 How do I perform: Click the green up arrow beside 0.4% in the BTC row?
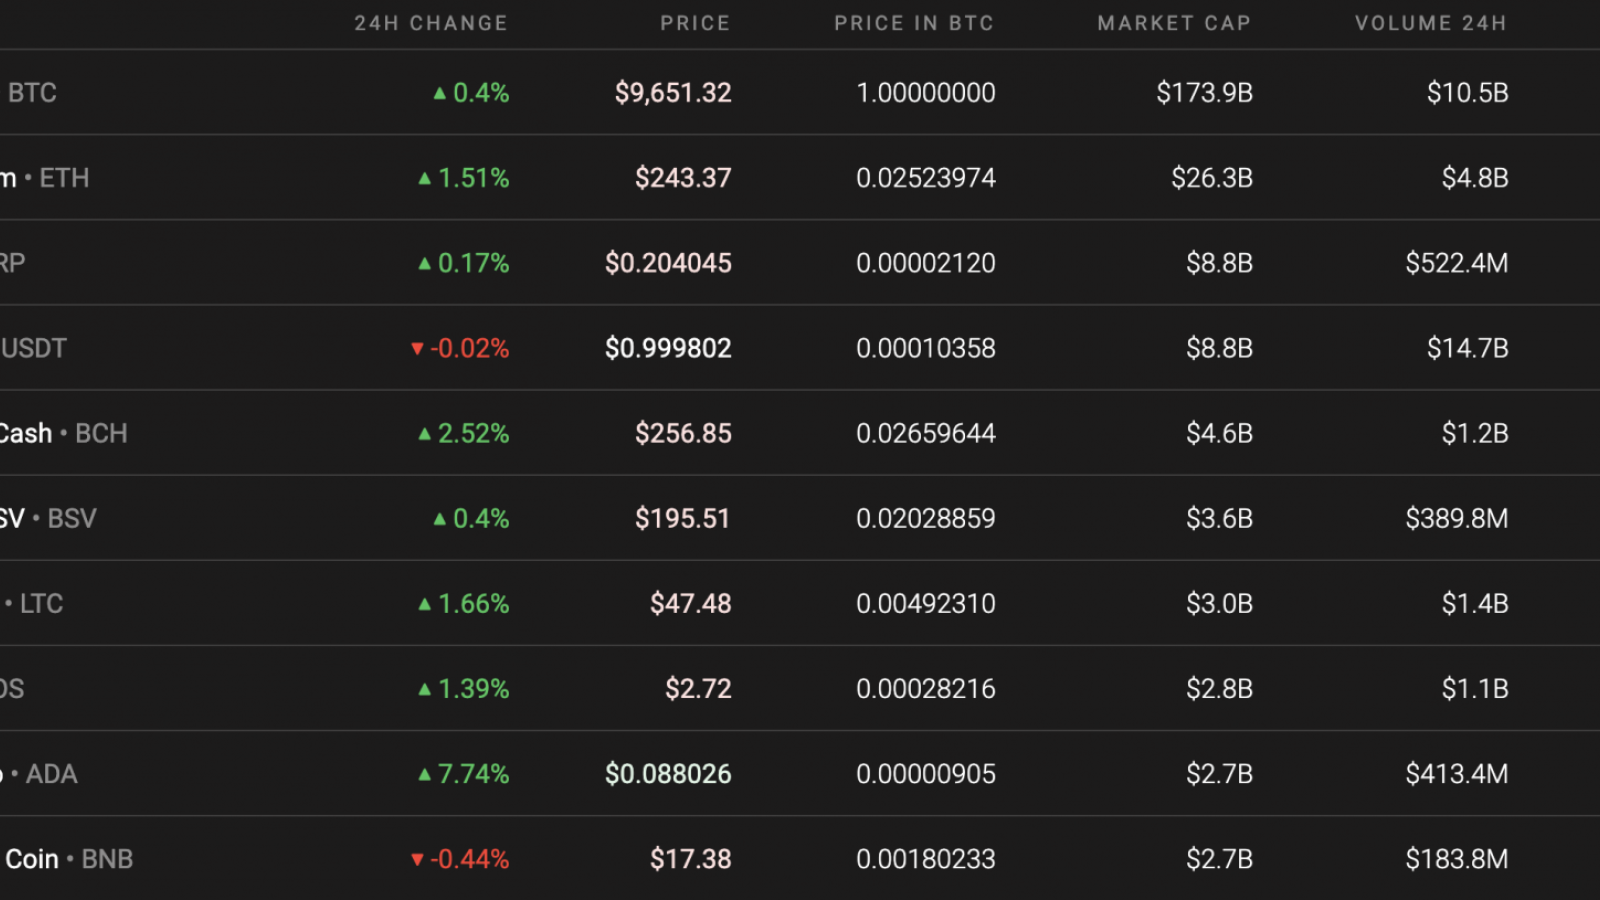pos(440,93)
